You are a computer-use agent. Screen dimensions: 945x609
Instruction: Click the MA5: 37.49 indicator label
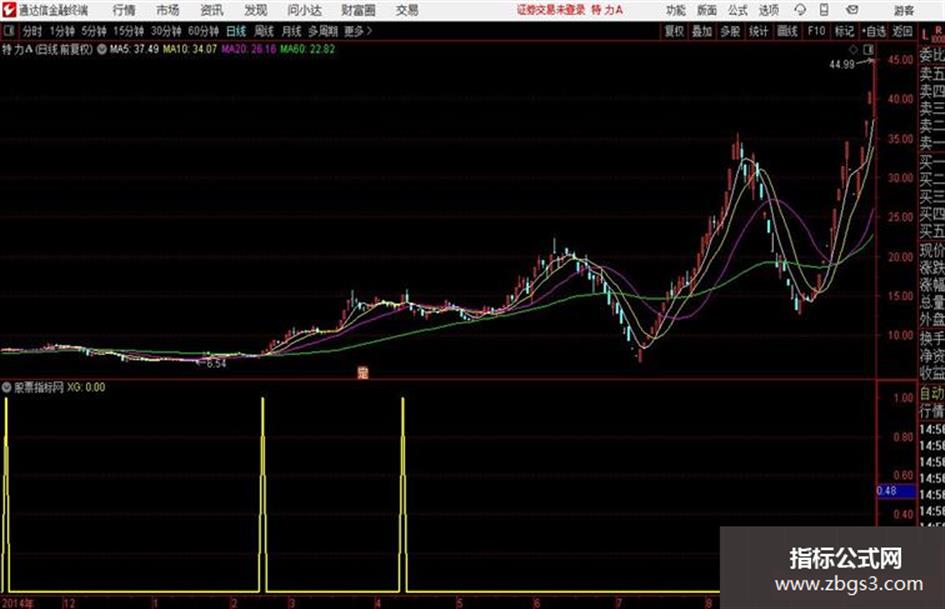134,49
